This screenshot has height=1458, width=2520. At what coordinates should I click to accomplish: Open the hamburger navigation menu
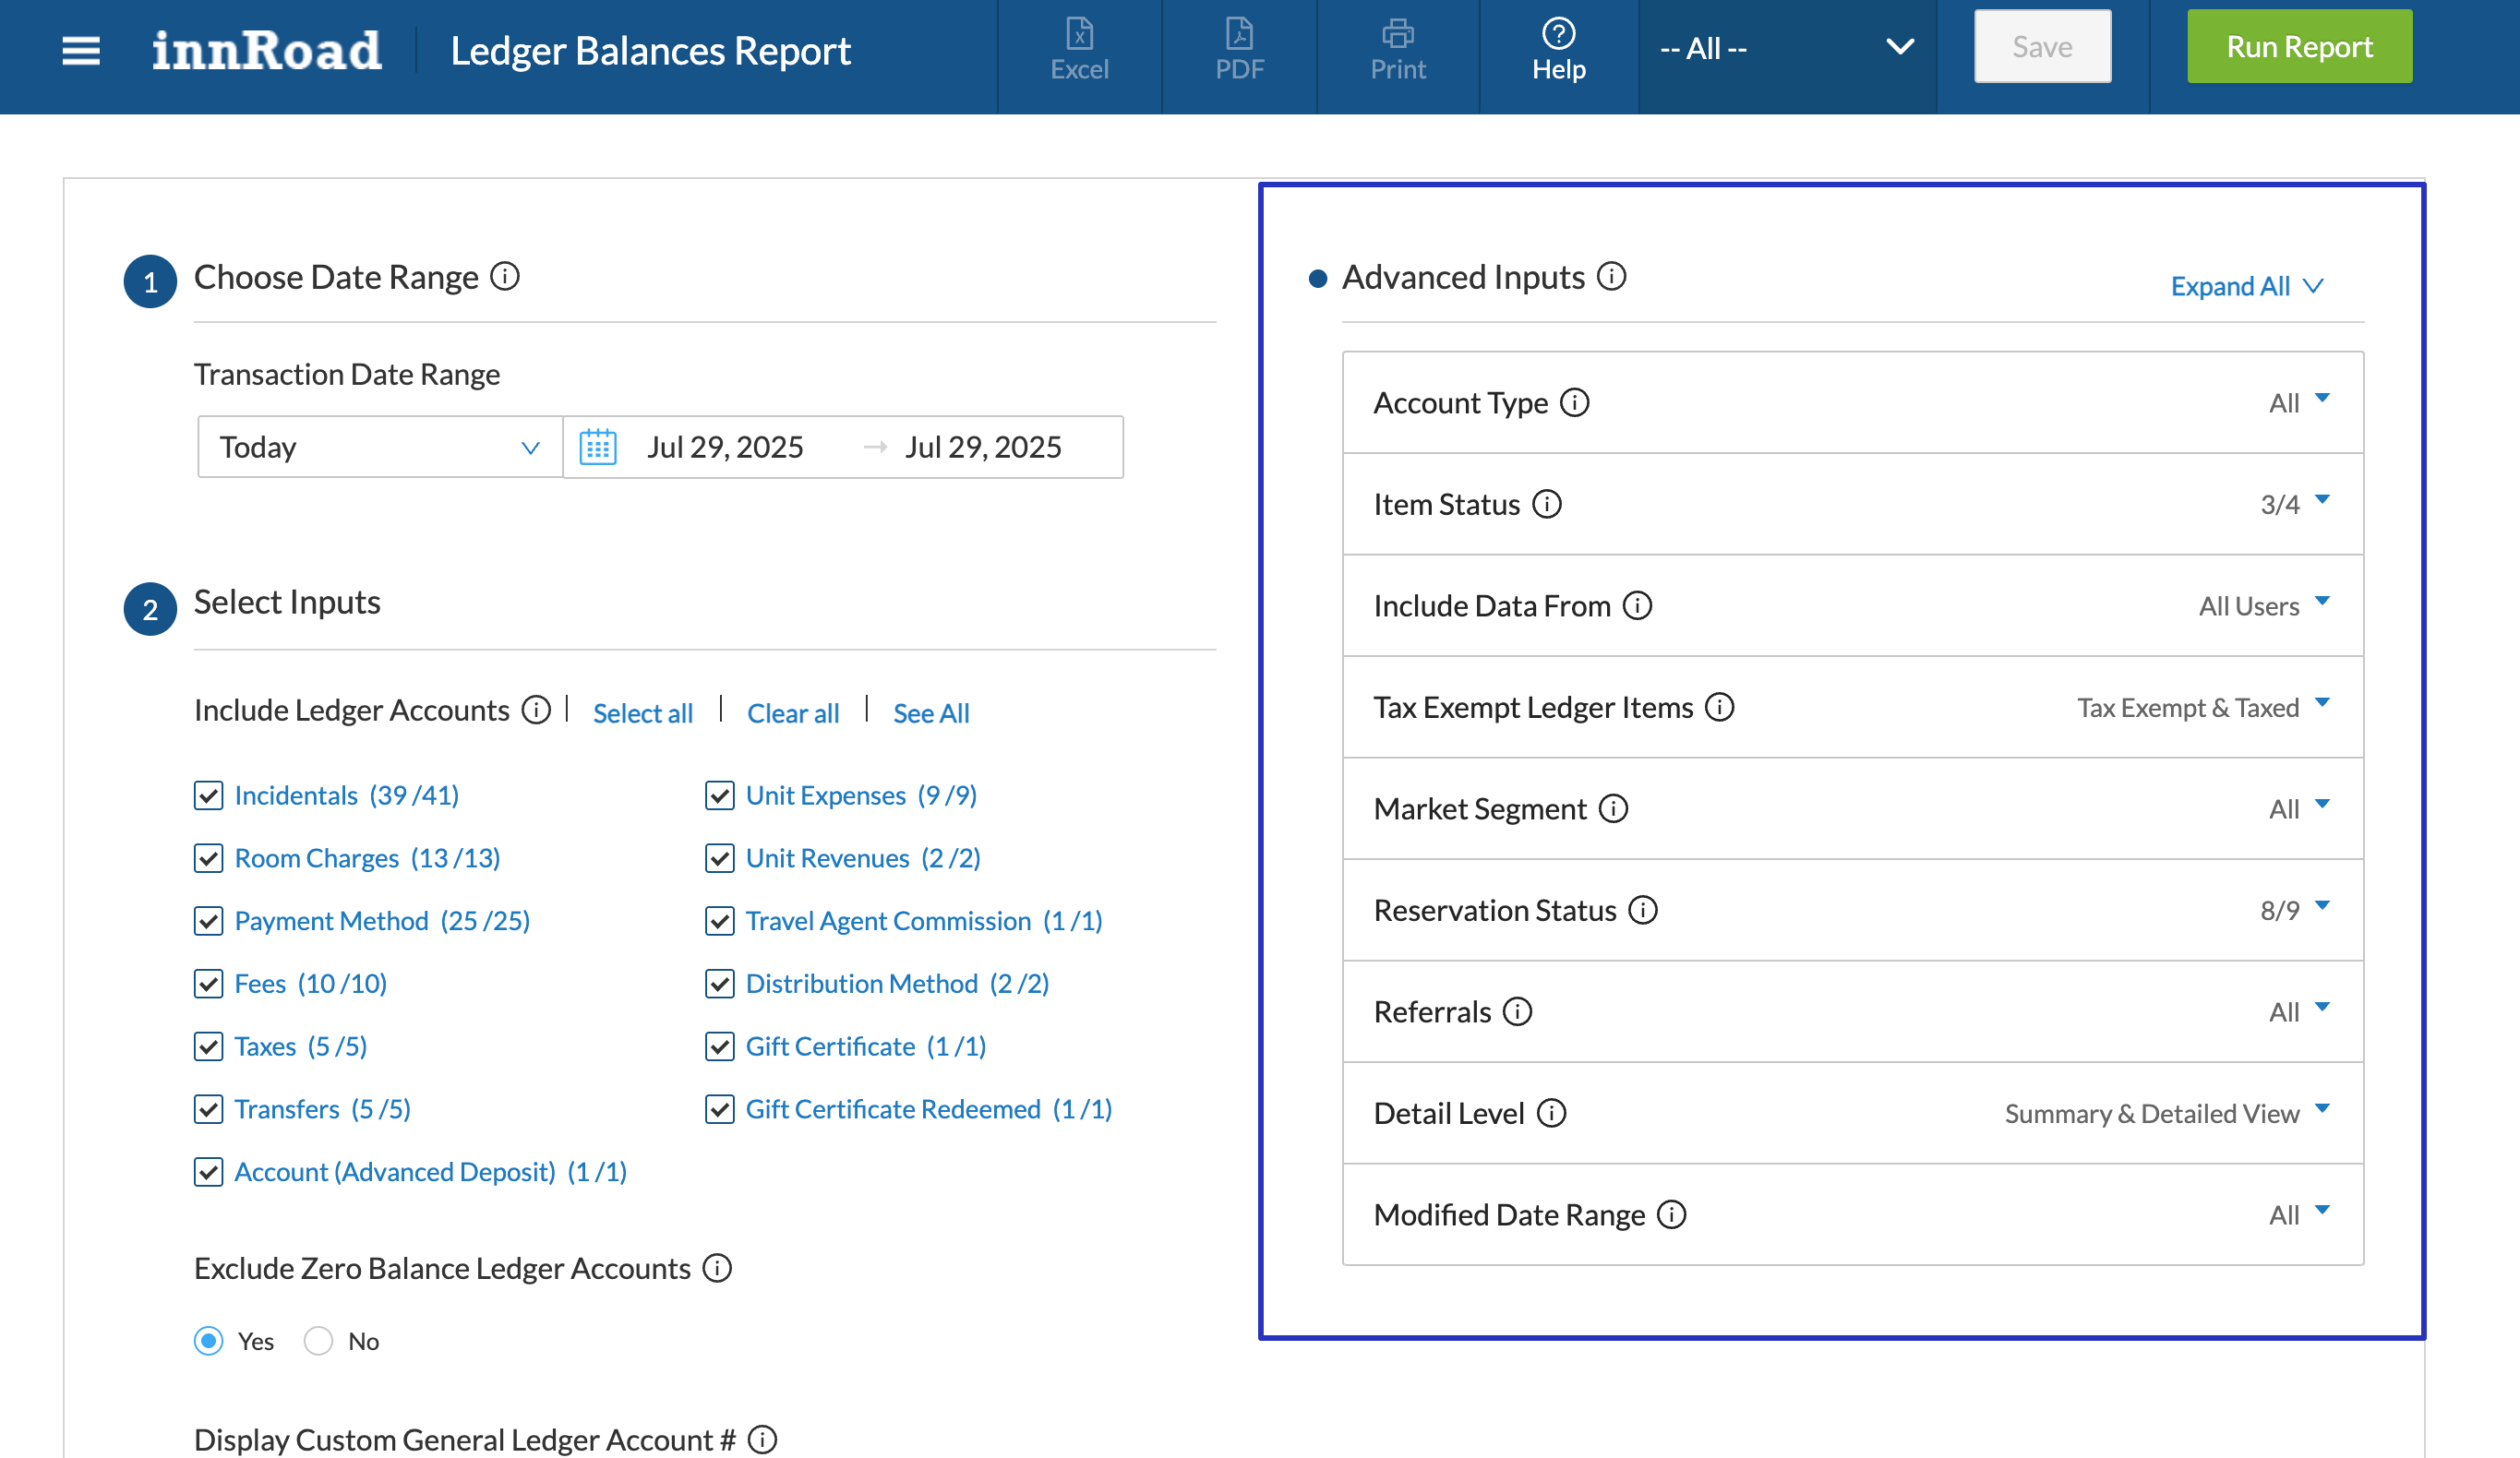81,50
